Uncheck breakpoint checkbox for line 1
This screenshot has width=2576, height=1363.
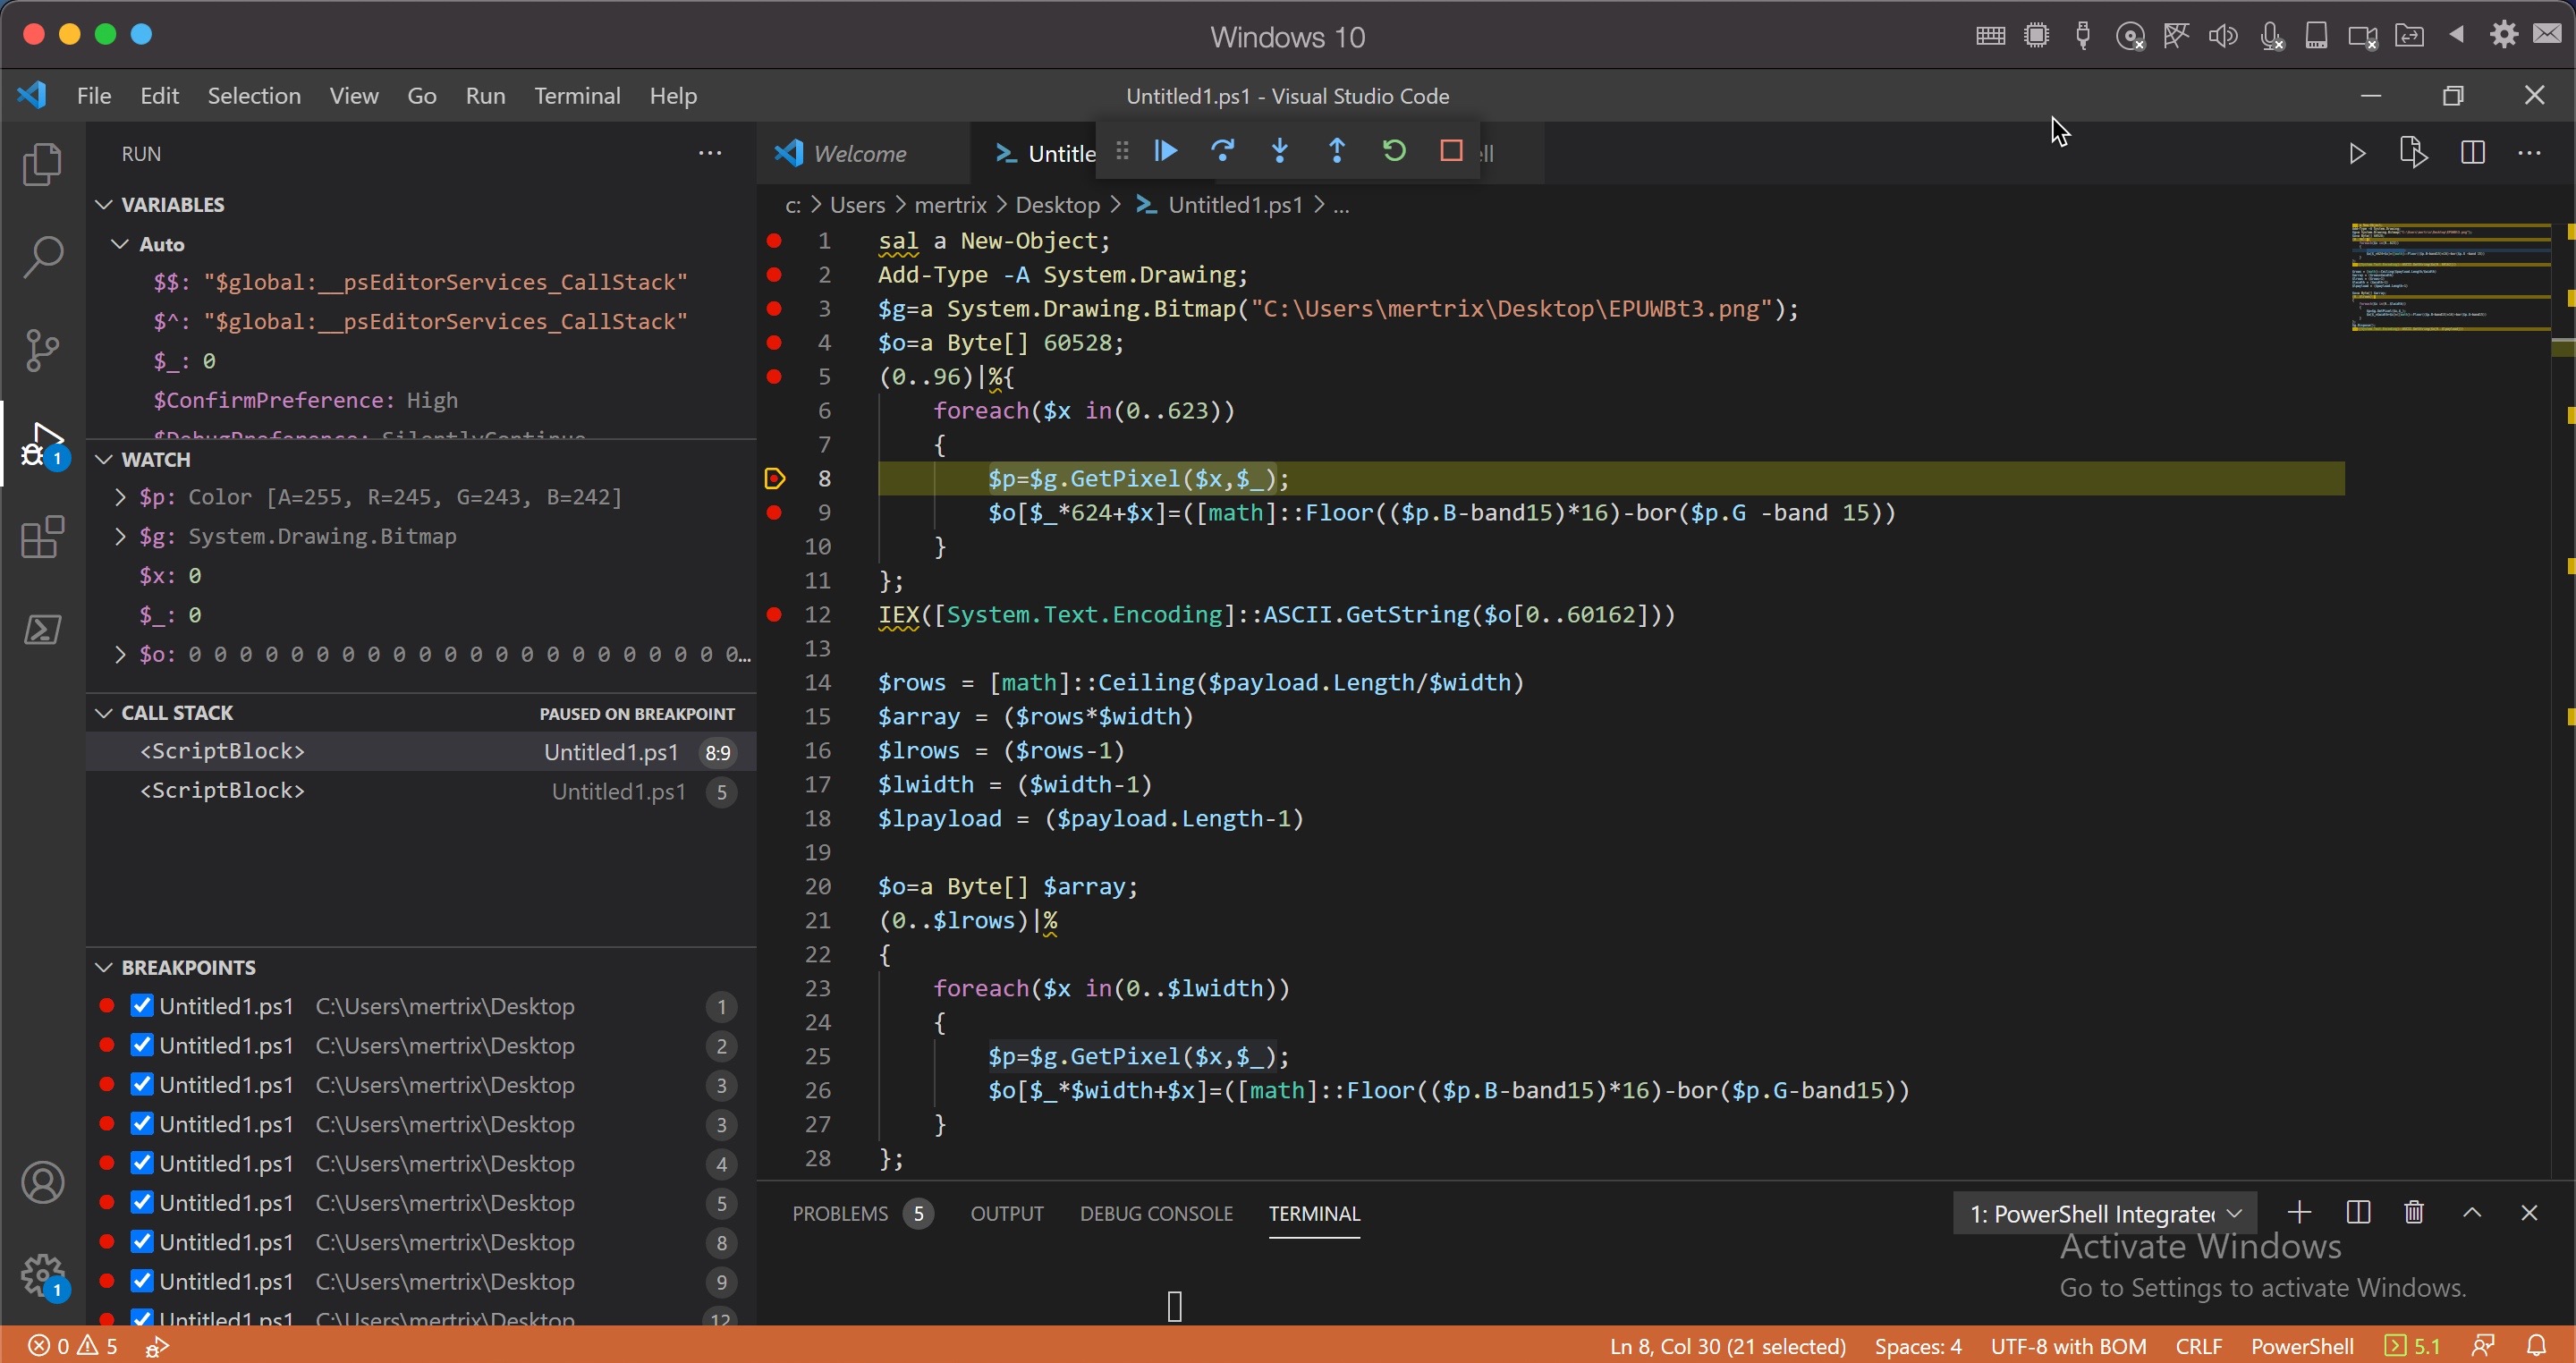coord(142,1005)
